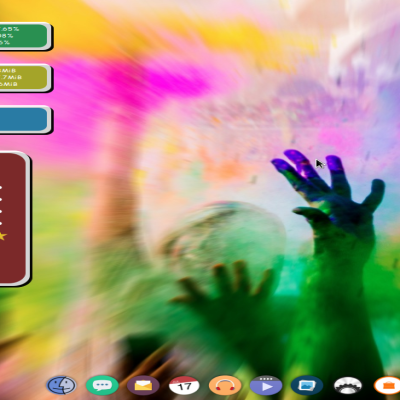Viewport: 400px width, 400px height.
Task: Open the Finder face icon in the dock
Action: point(61,385)
